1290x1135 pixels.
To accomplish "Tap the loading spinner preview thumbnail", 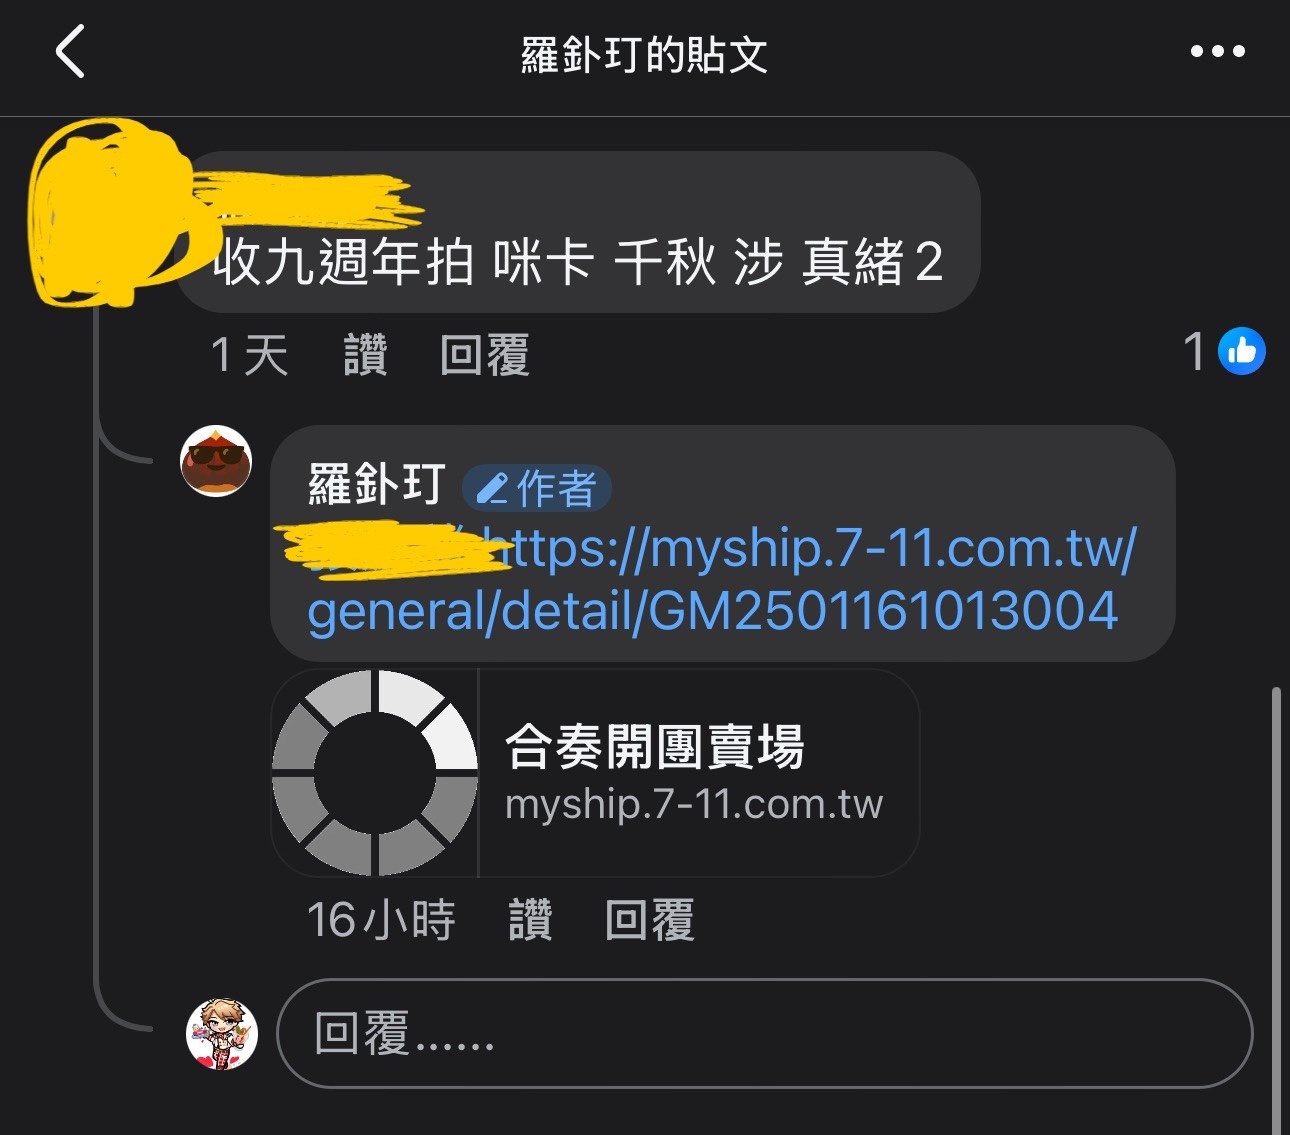I will (x=375, y=773).
